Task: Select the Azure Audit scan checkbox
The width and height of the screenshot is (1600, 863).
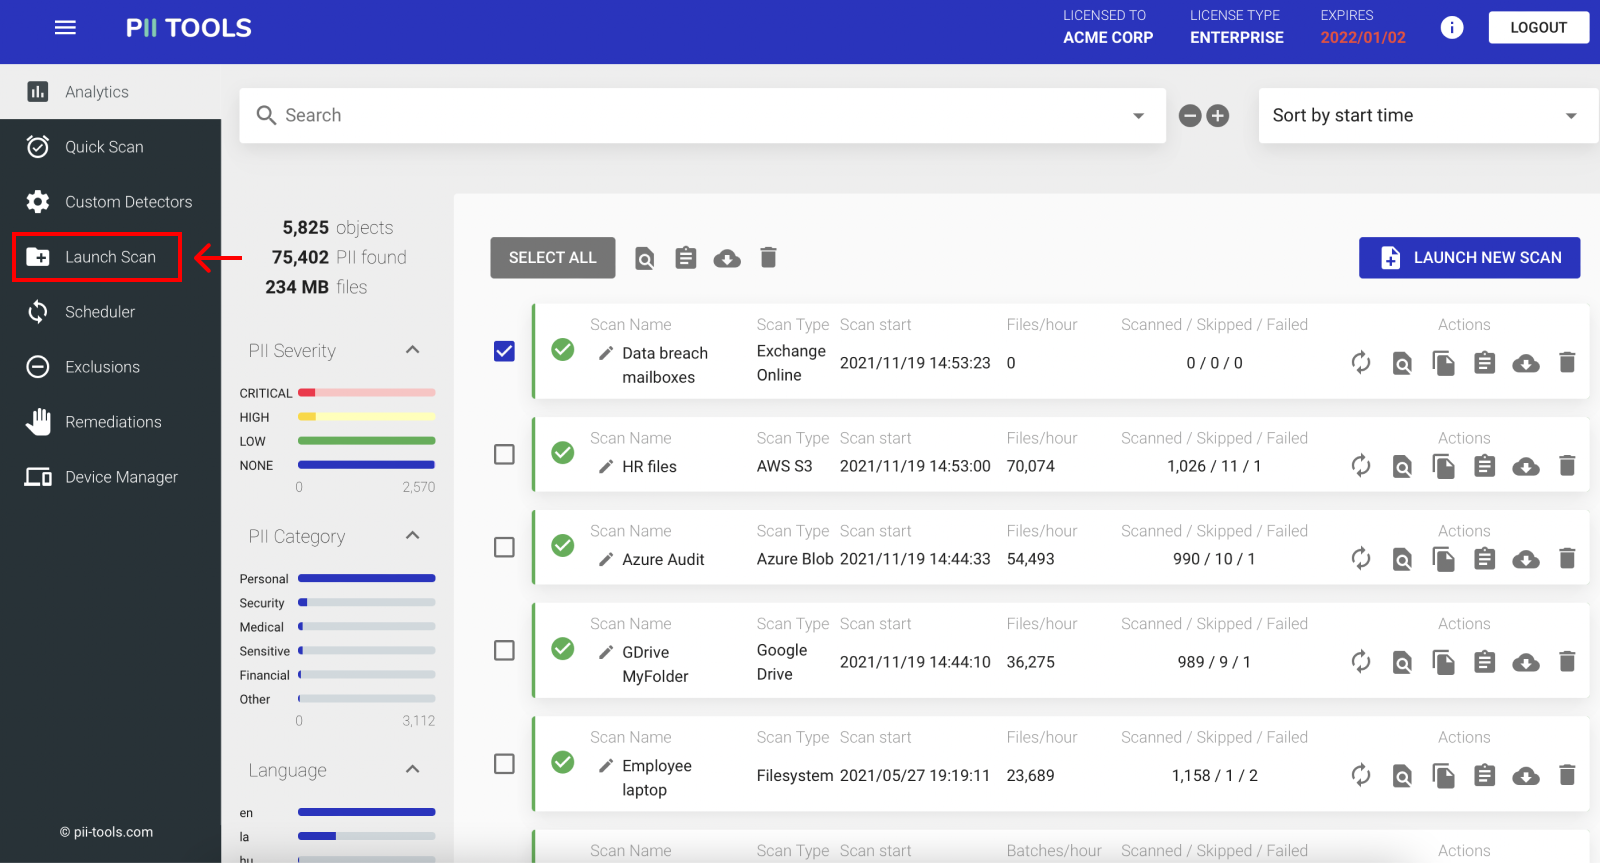Action: coord(504,547)
